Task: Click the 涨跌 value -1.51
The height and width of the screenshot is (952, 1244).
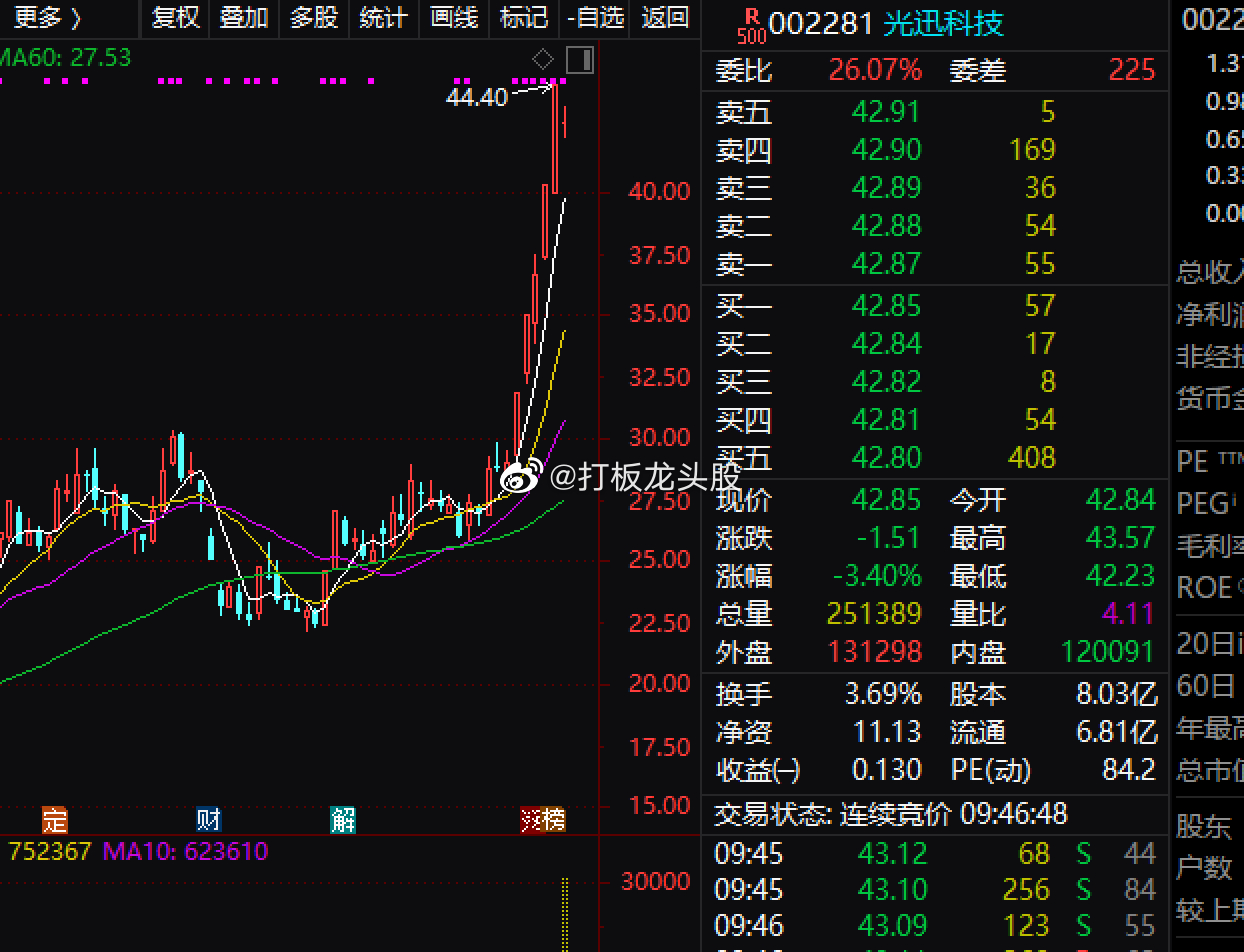Action: point(888,538)
